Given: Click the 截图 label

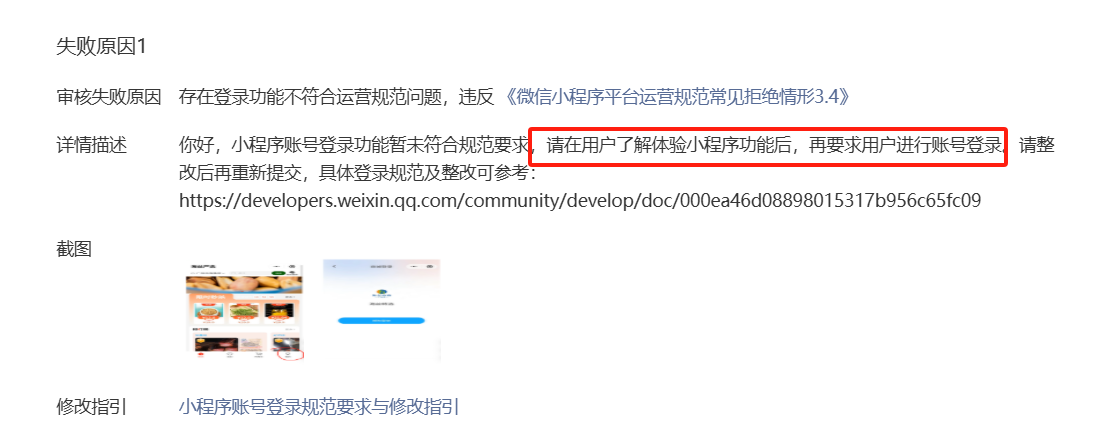Looking at the screenshot, I should point(74,249).
